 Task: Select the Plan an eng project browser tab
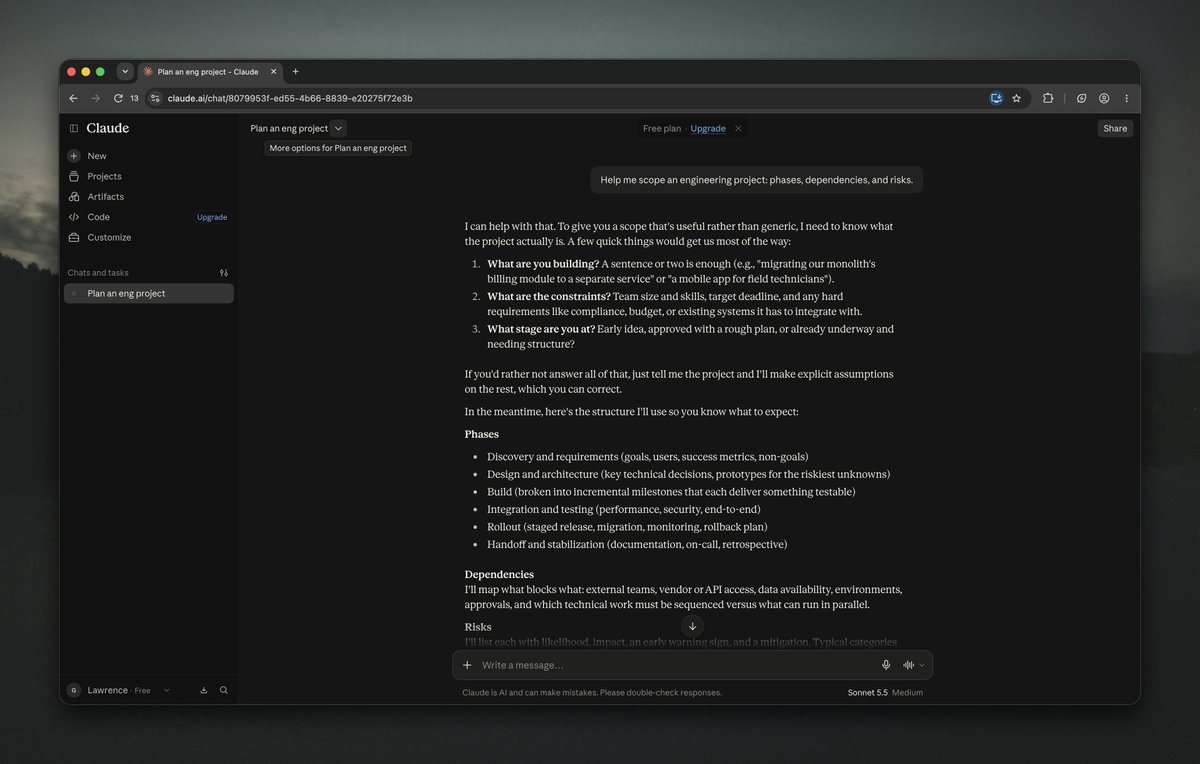tap(208, 72)
